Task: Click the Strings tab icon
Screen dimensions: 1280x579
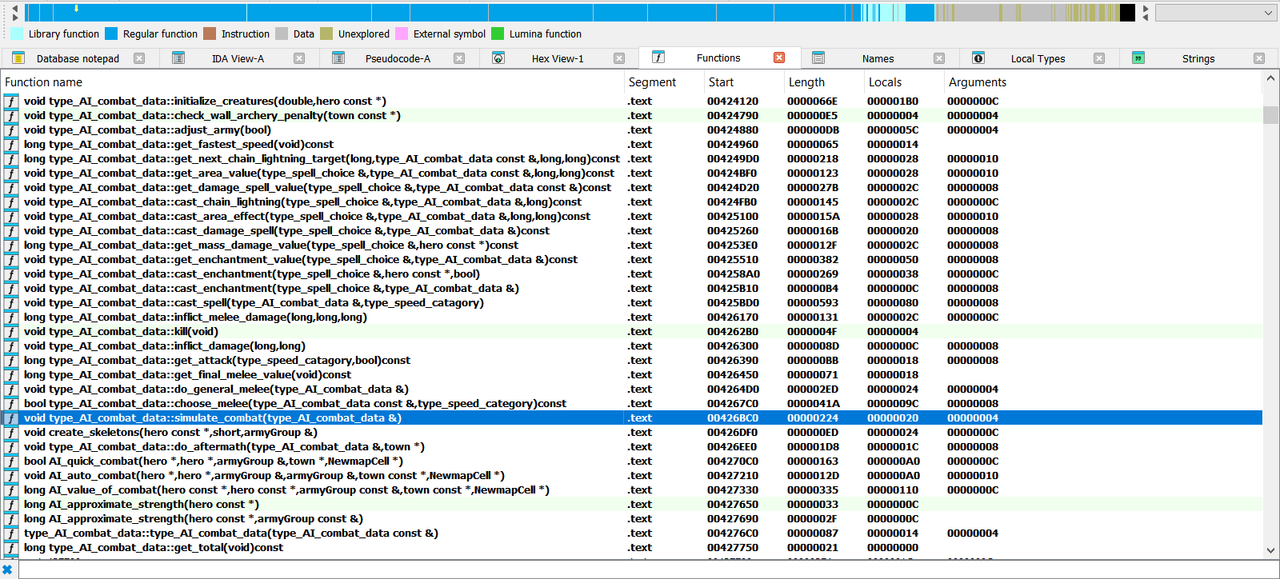Action: (1138, 58)
